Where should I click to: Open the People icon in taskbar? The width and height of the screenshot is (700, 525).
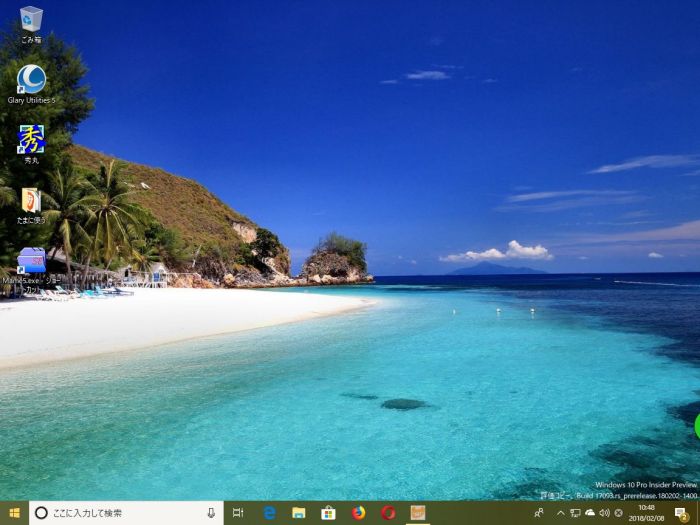point(539,513)
